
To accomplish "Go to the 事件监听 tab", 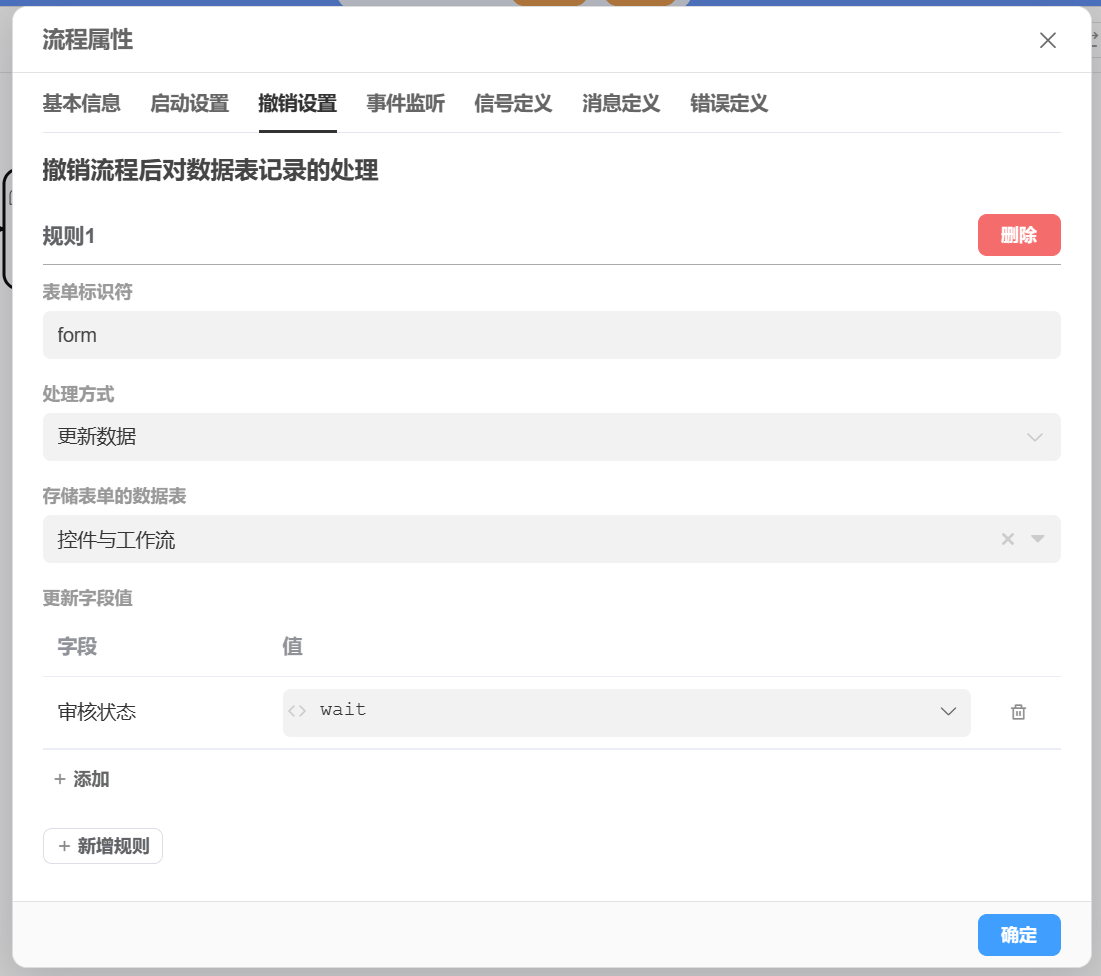I will click(405, 103).
